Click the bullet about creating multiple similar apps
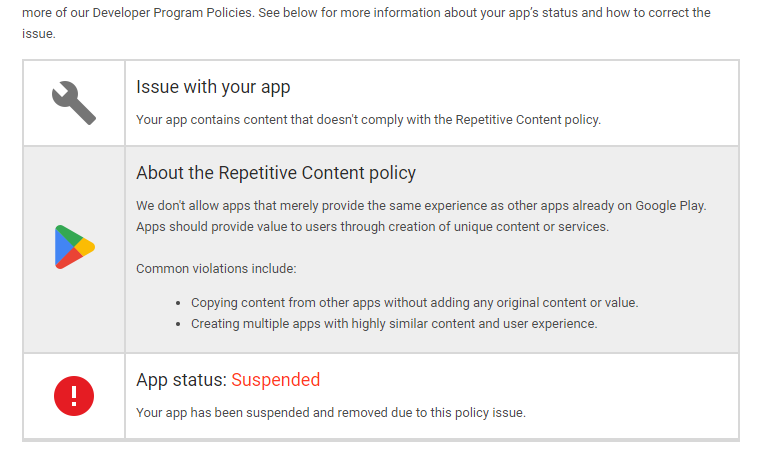The height and width of the screenshot is (452, 758). click(x=394, y=324)
